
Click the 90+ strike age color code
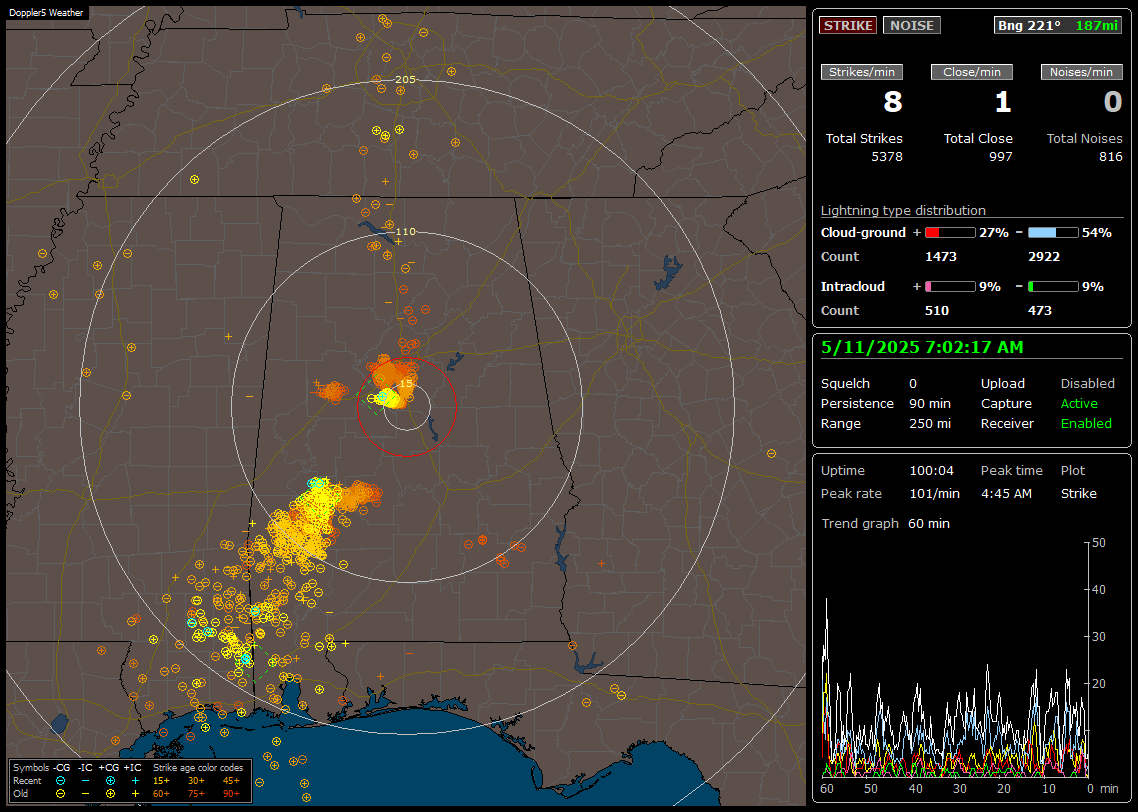pos(231,794)
